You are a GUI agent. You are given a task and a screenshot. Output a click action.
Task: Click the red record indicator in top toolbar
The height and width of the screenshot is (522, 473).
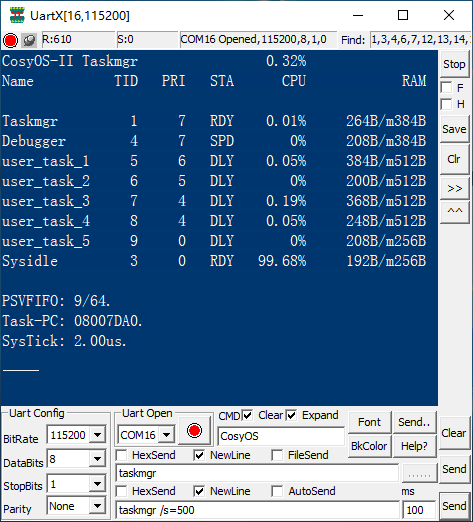tap(10, 40)
